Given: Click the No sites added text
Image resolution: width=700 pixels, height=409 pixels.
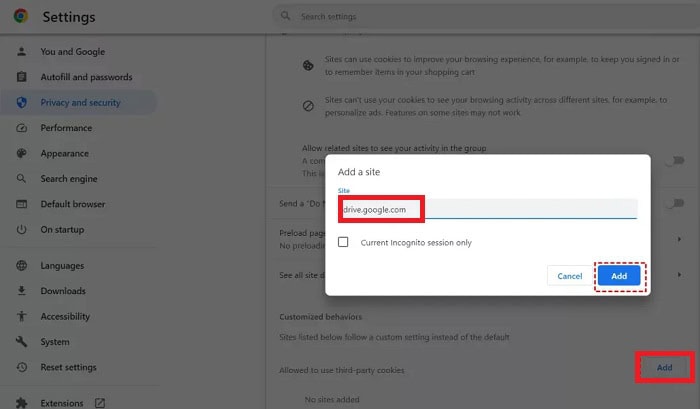Looking at the screenshot, I should [332, 400].
